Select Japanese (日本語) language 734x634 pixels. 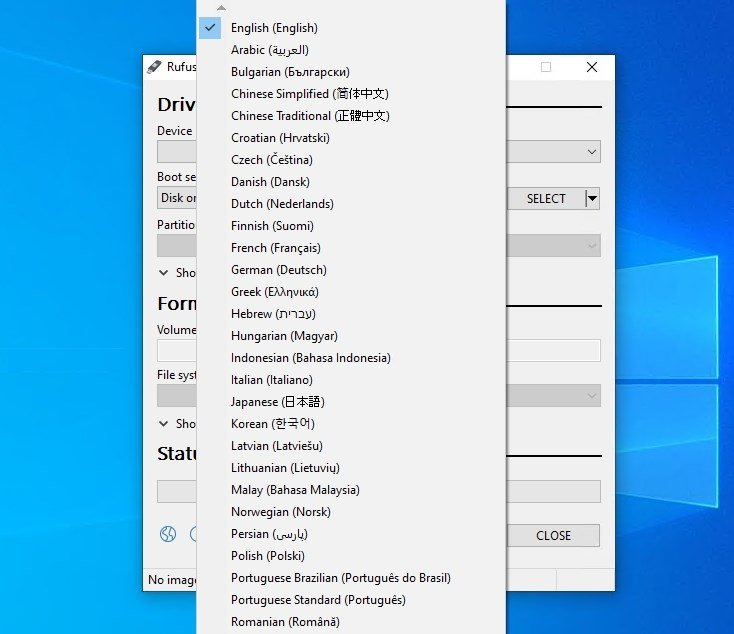pyautogui.click(x=351, y=402)
